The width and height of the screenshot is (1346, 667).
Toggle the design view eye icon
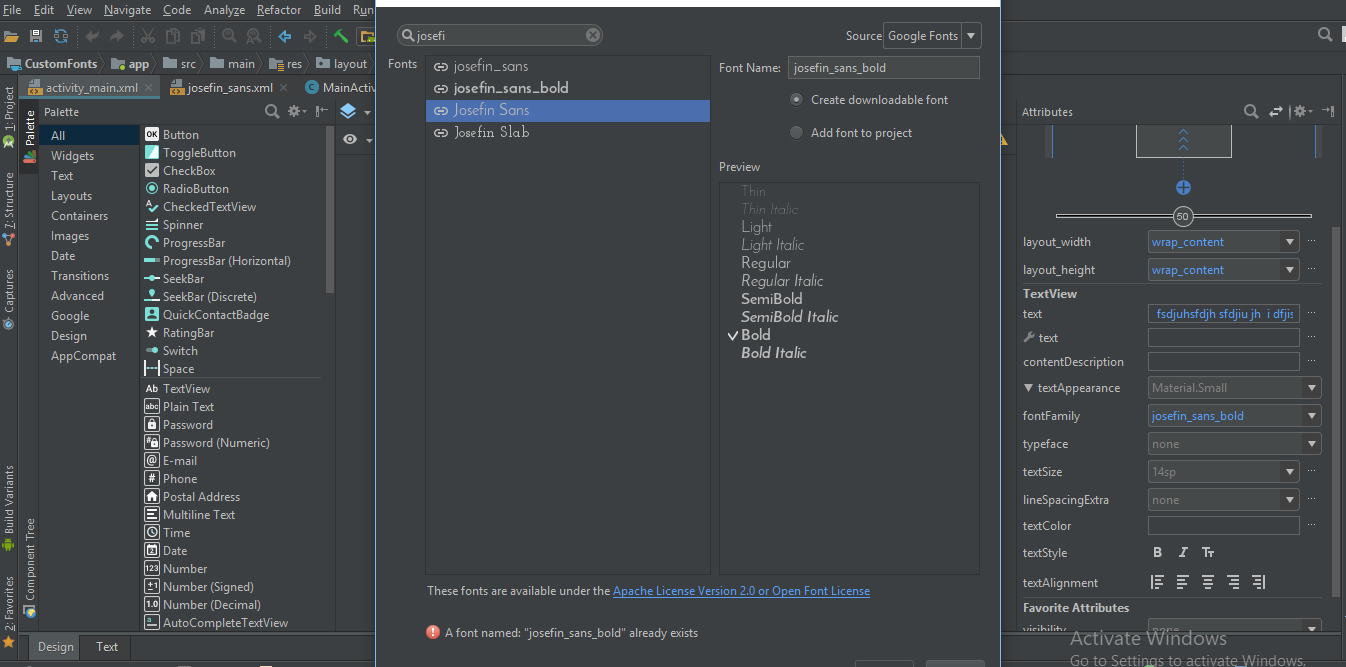(350, 140)
